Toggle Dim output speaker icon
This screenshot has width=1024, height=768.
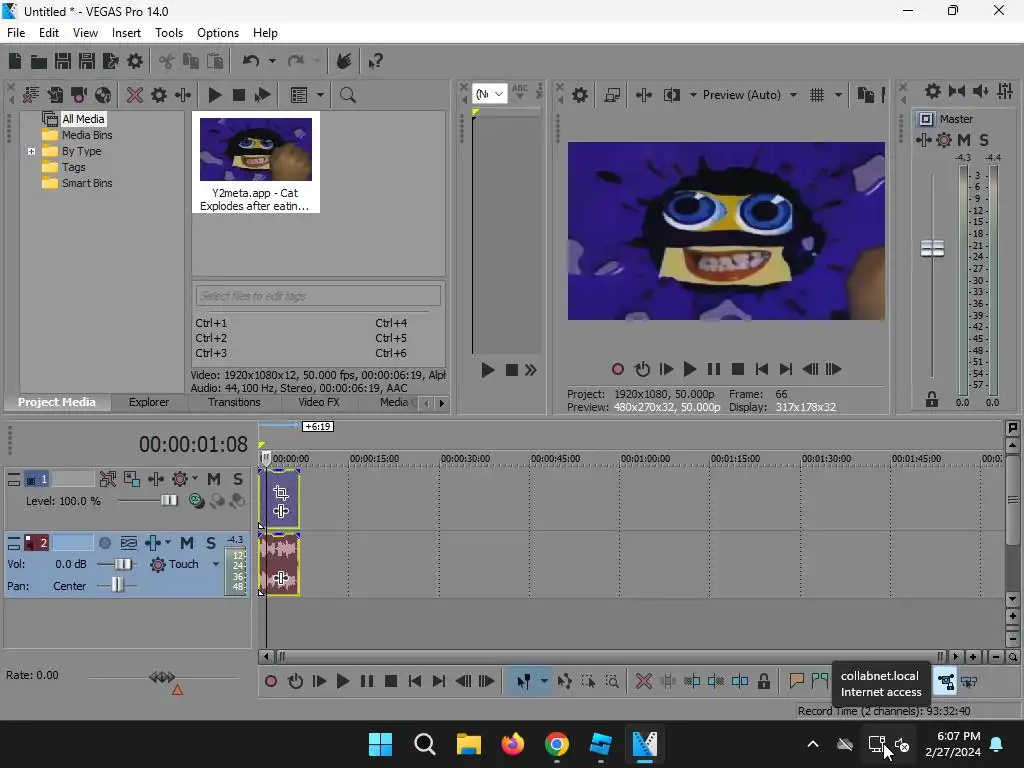980,91
